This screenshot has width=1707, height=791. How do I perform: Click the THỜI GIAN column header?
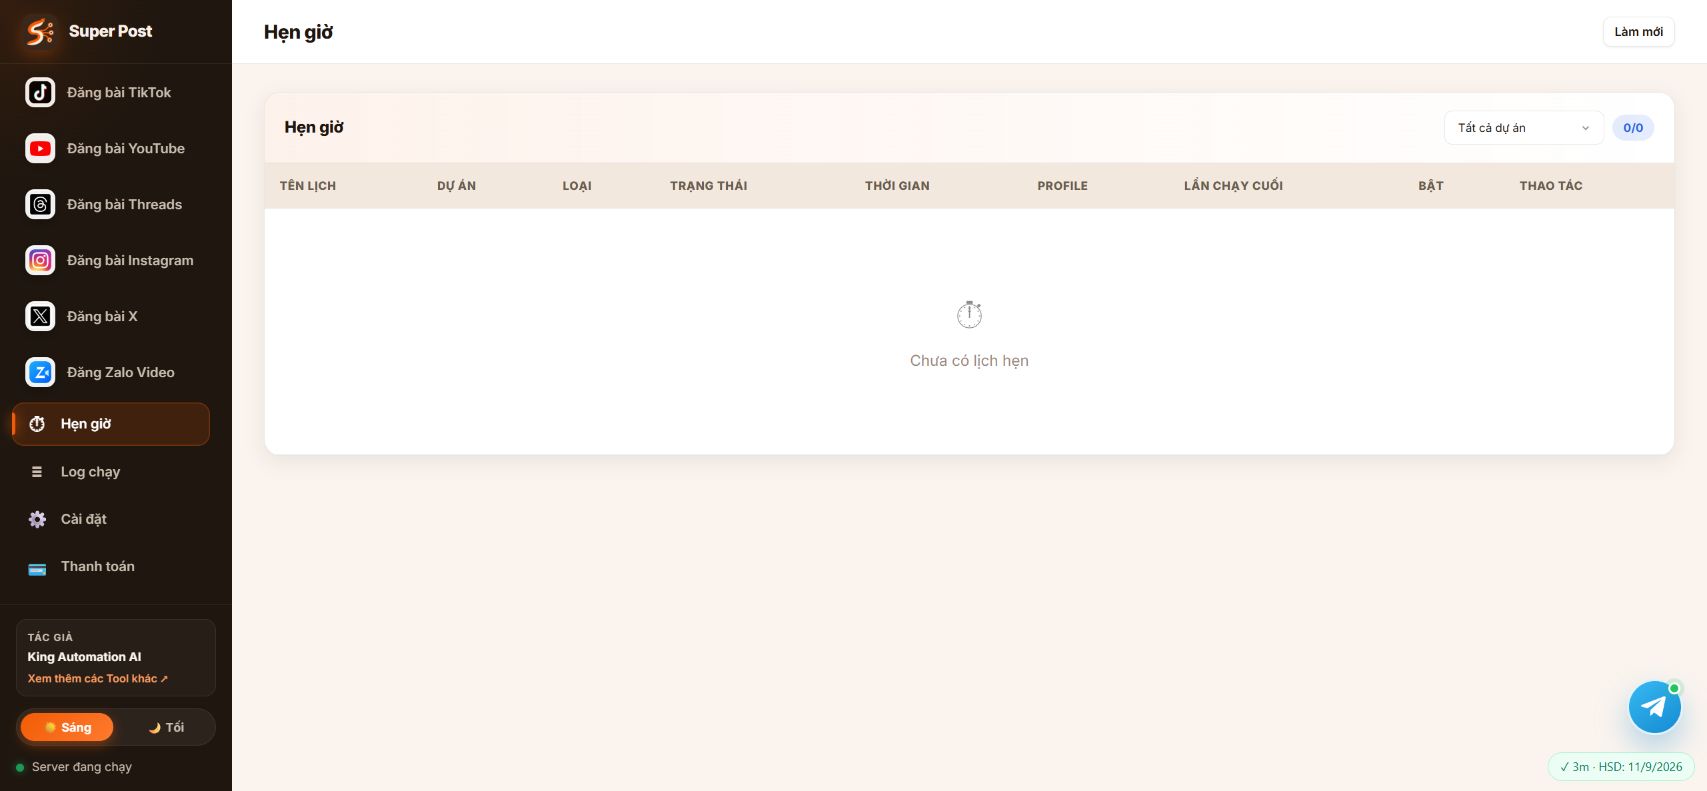(x=897, y=186)
